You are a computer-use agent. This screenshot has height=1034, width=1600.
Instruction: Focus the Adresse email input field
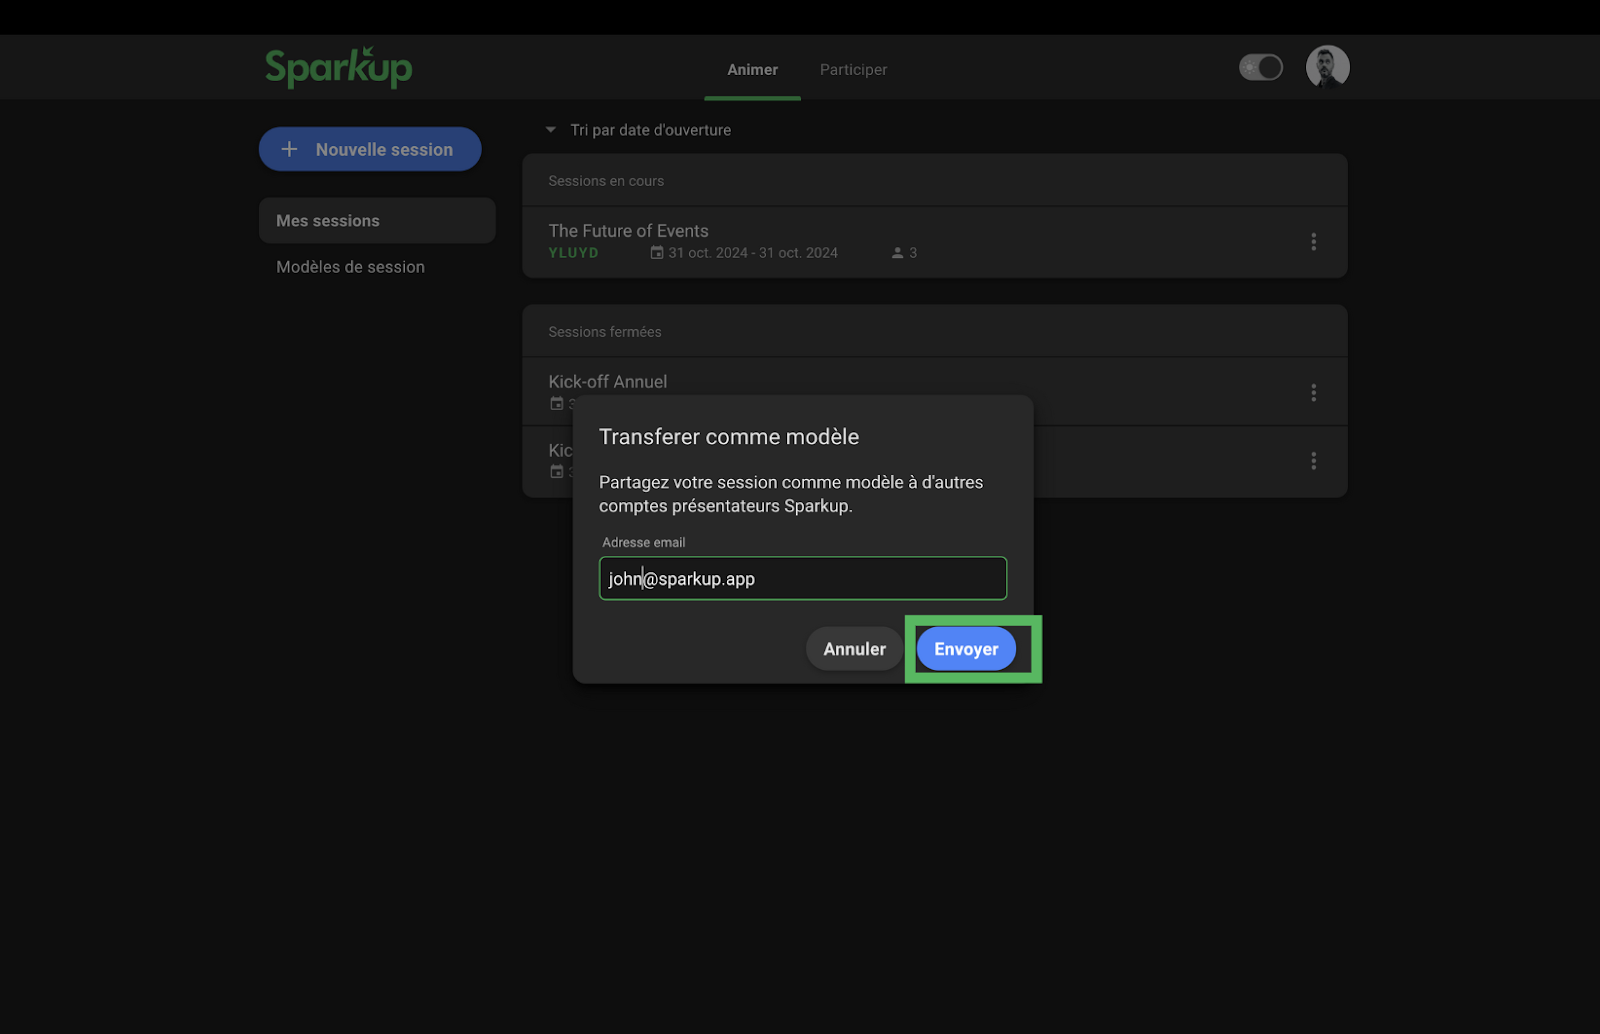click(x=802, y=579)
